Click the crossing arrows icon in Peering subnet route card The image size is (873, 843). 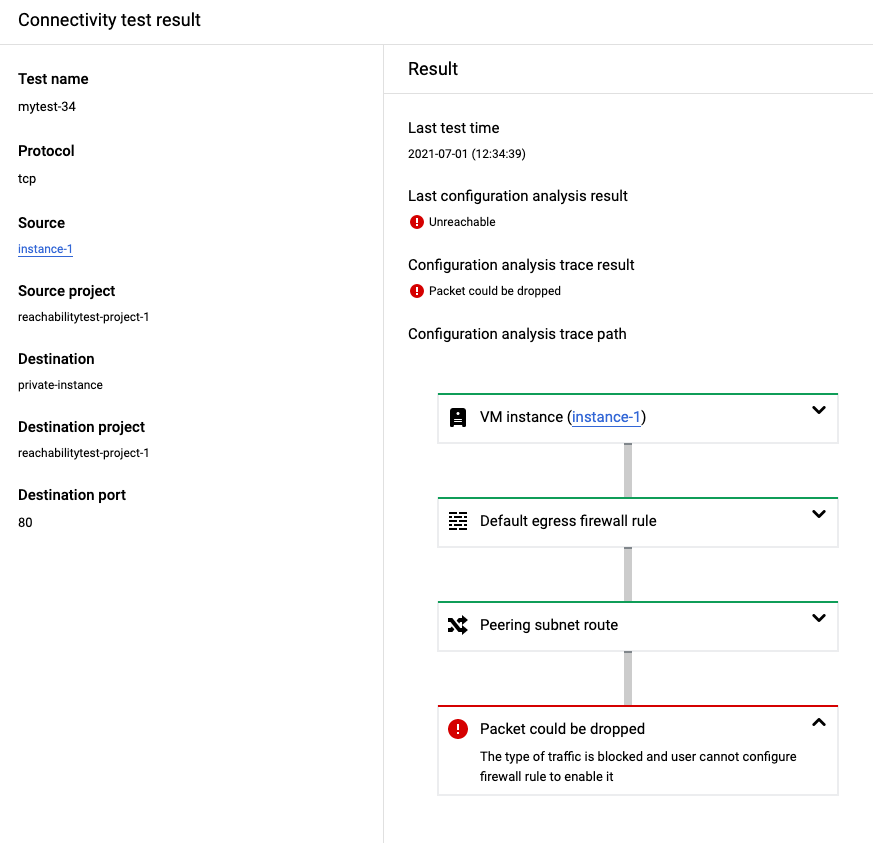458,625
